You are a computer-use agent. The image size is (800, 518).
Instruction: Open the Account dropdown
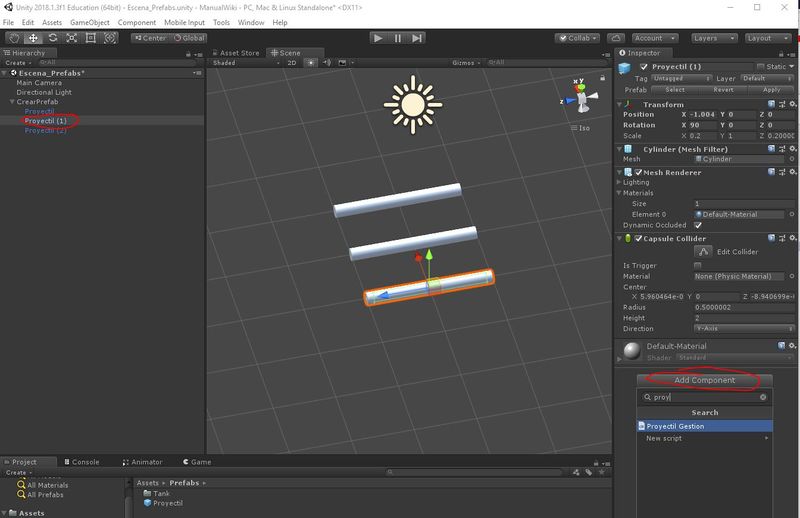(656, 38)
